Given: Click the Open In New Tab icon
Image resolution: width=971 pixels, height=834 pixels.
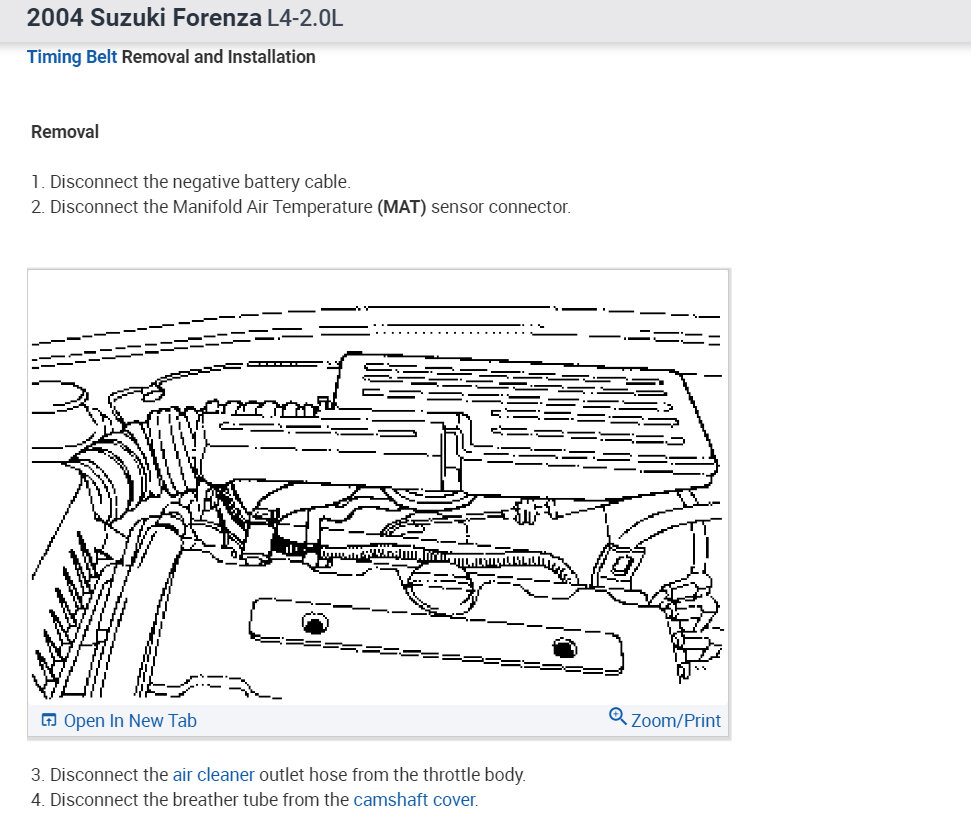Looking at the screenshot, I should click(48, 720).
